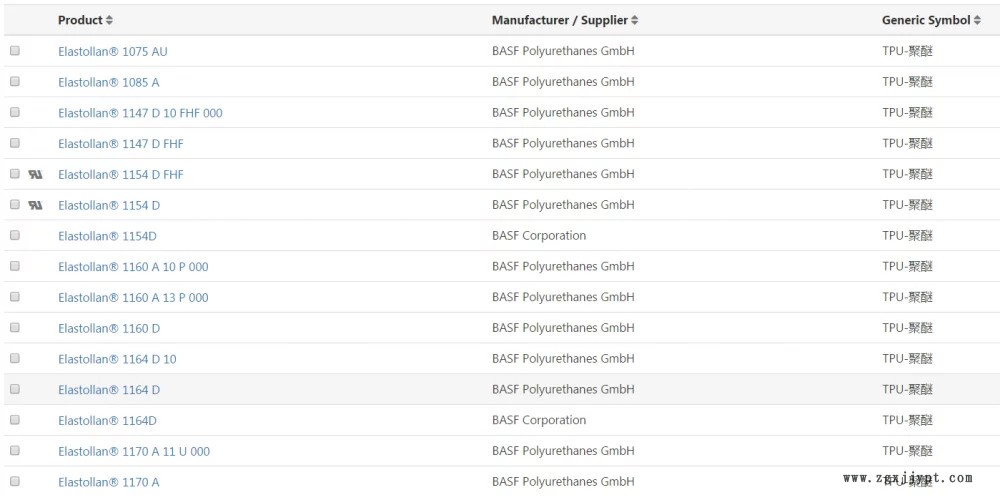Select the checkbox for Elastollan 1085 A
The width and height of the screenshot is (1000, 500).
[x=15, y=81]
